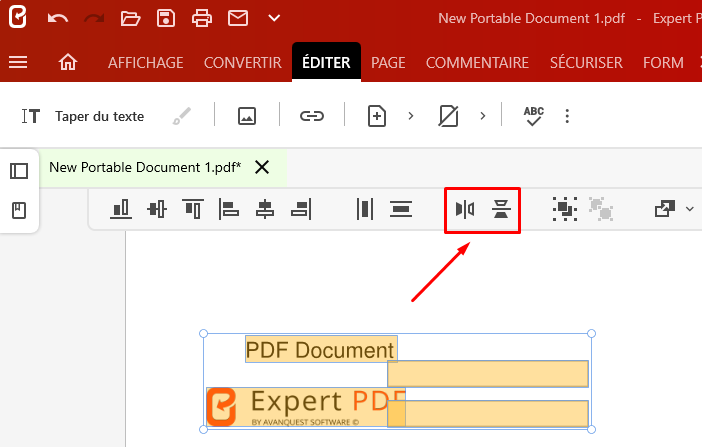Screen dimensions: 702x447
Task: Click the Expert PDF app logo icon
Action: coord(18,17)
